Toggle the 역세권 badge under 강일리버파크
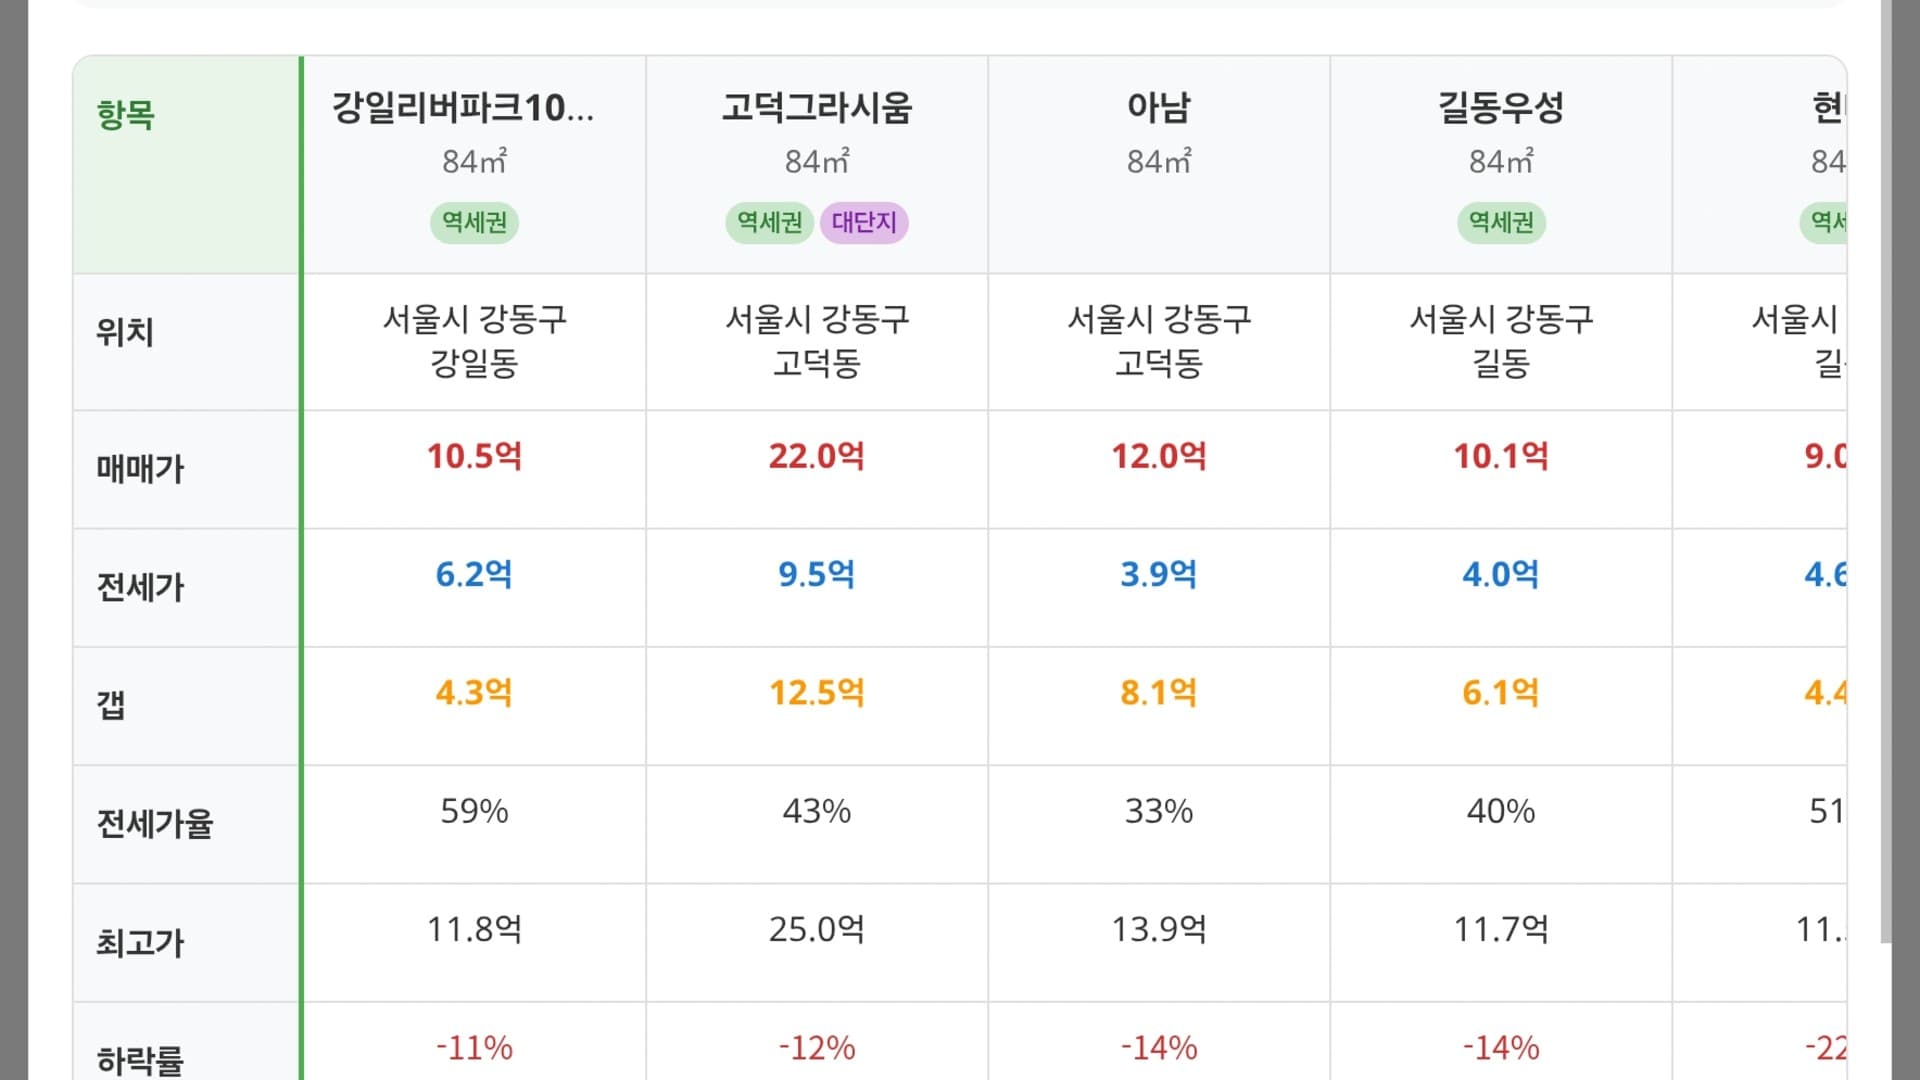This screenshot has height=1080, width=1920. tap(474, 223)
